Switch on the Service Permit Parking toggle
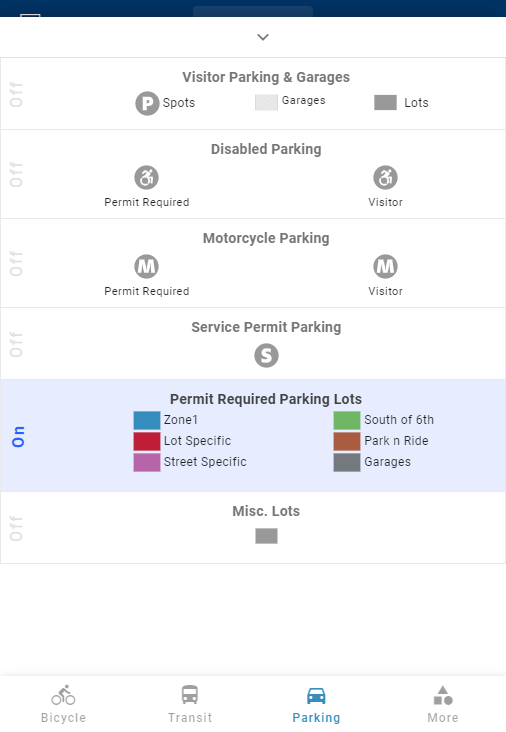Image resolution: width=506 pixels, height=732 pixels. tap(16, 345)
